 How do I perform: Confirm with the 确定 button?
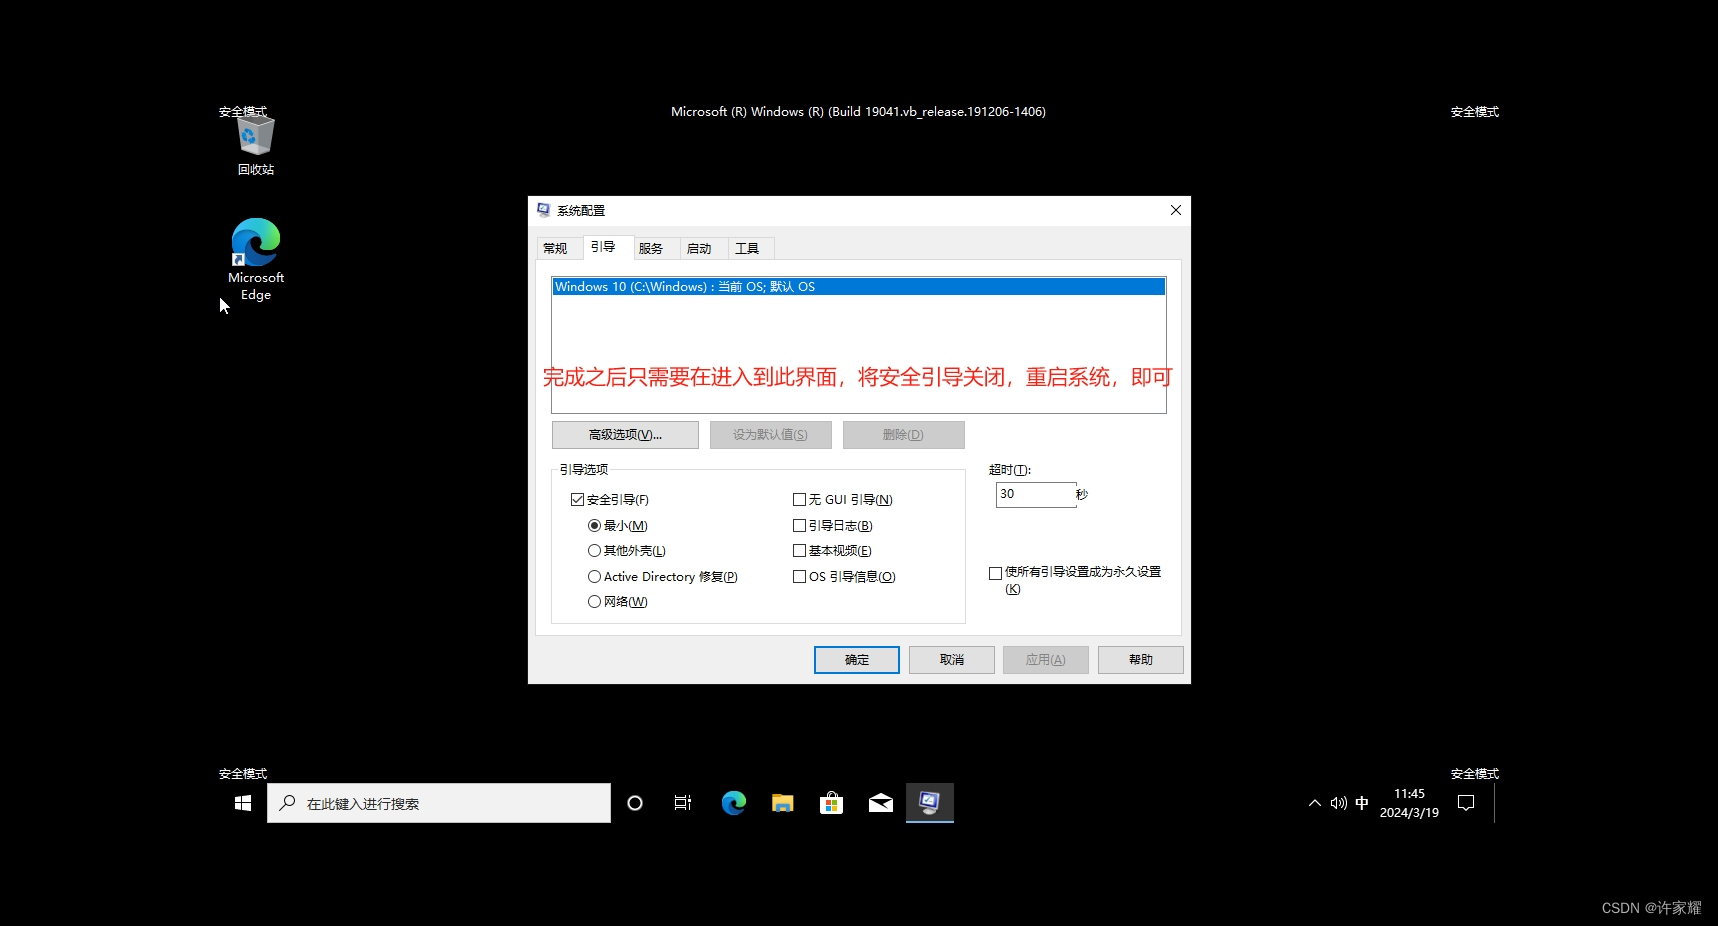tap(857, 660)
